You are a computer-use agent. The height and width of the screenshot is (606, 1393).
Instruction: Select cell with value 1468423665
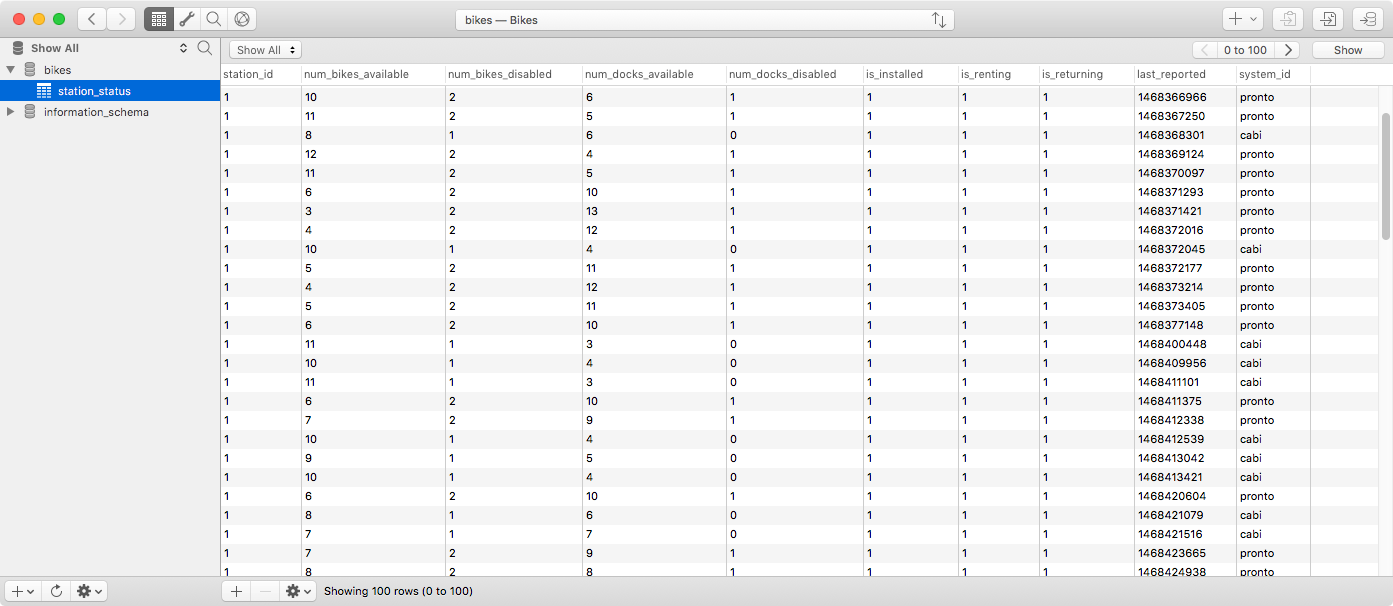click(x=1185, y=553)
